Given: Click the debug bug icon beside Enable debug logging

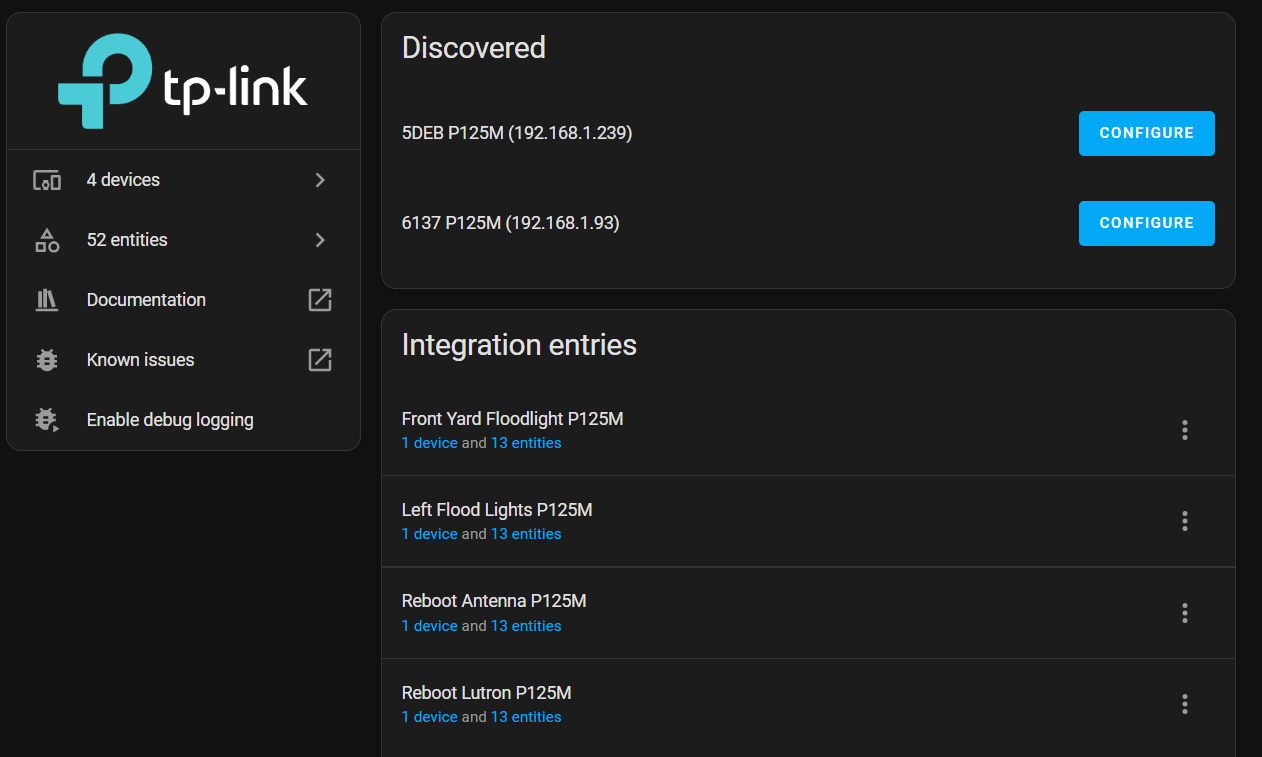Looking at the screenshot, I should click(x=46, y=420).
